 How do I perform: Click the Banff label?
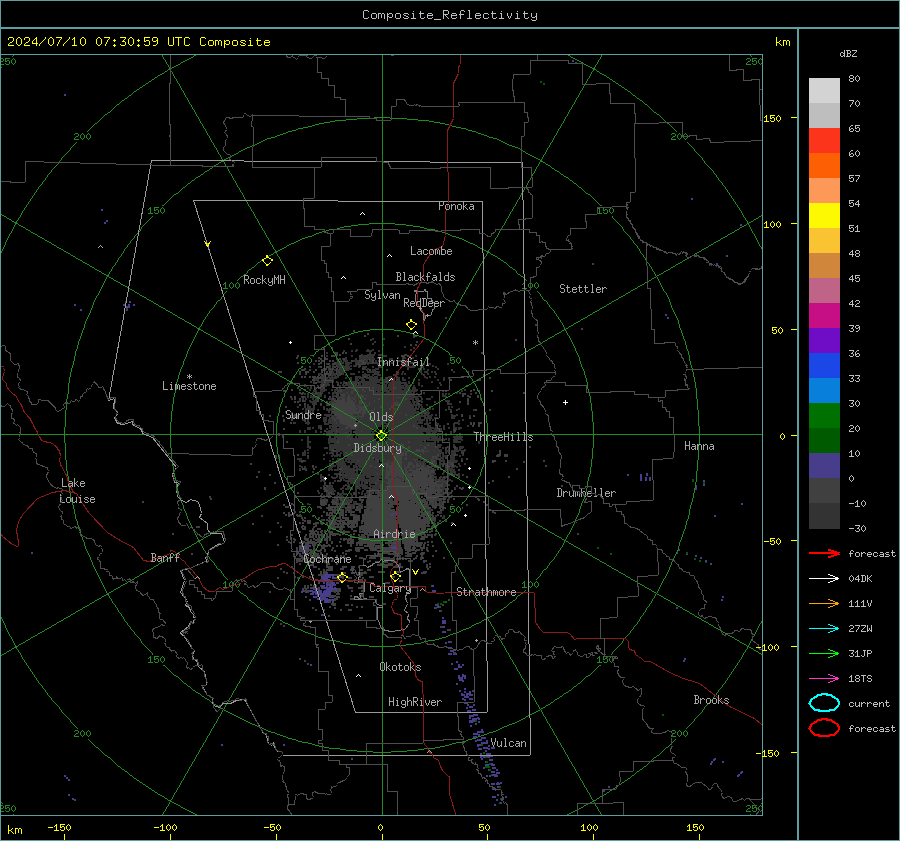165,557
